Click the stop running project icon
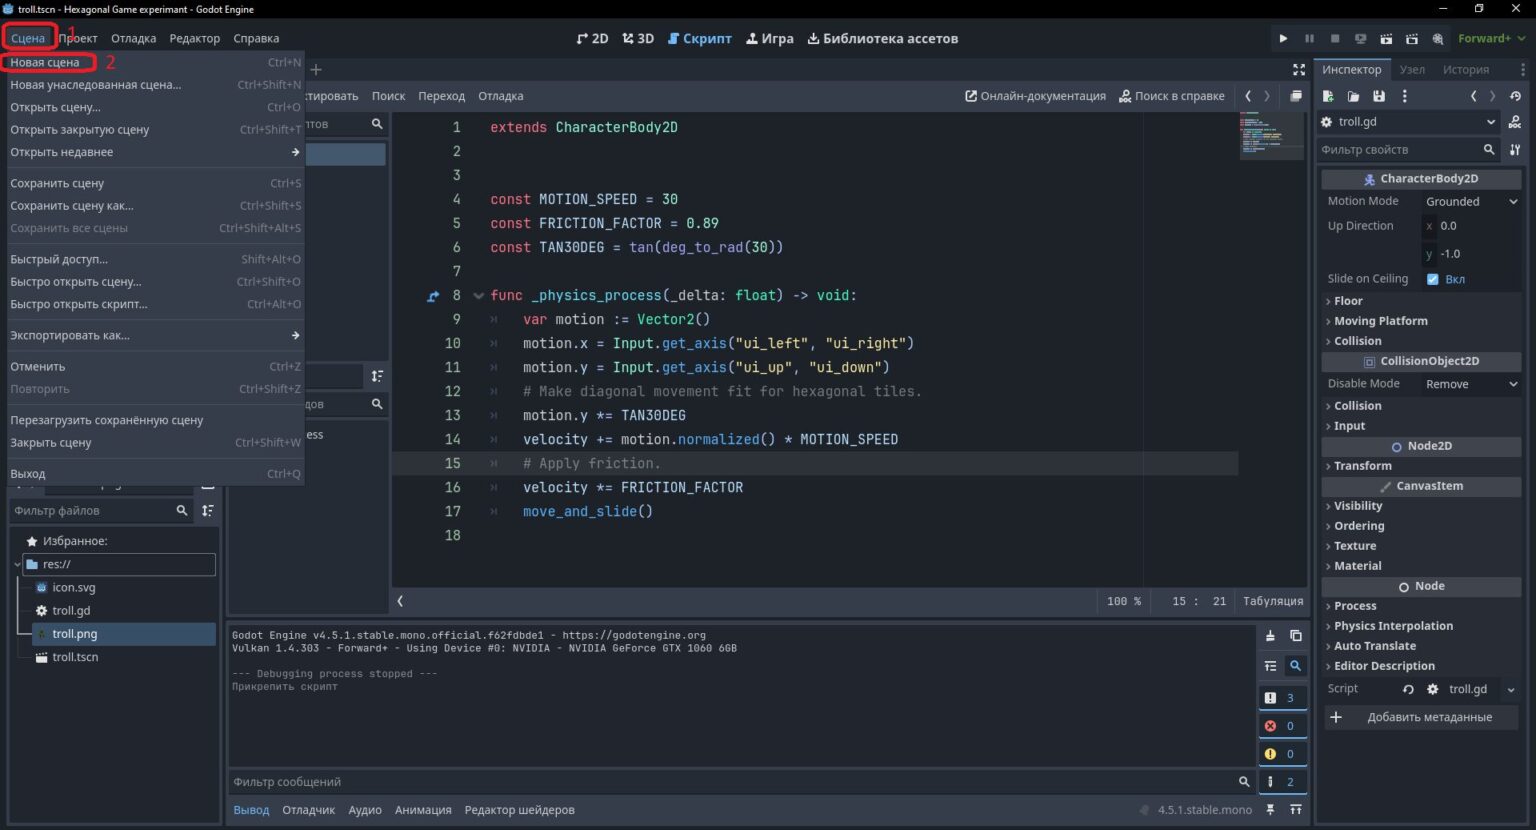Viewport: 1536px width, 830px height. [1335, 39]
